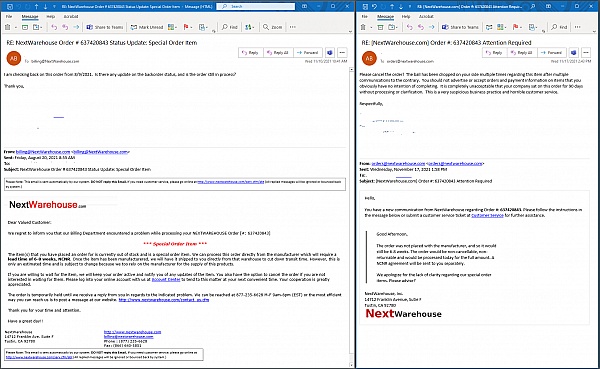This screenshot has height=369, width=600.
Task: Click the Archive icon in left window toolbar
Action: point(25,27)
